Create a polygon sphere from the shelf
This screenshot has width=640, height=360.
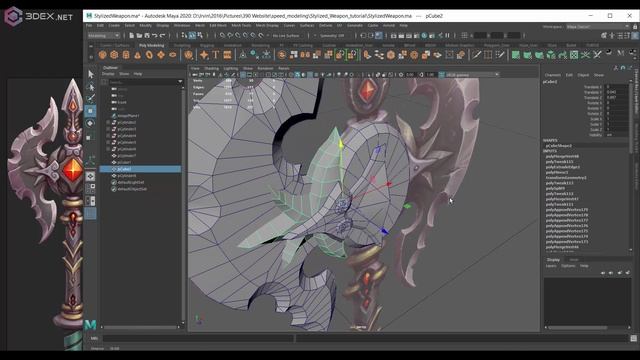click(103, 55)
